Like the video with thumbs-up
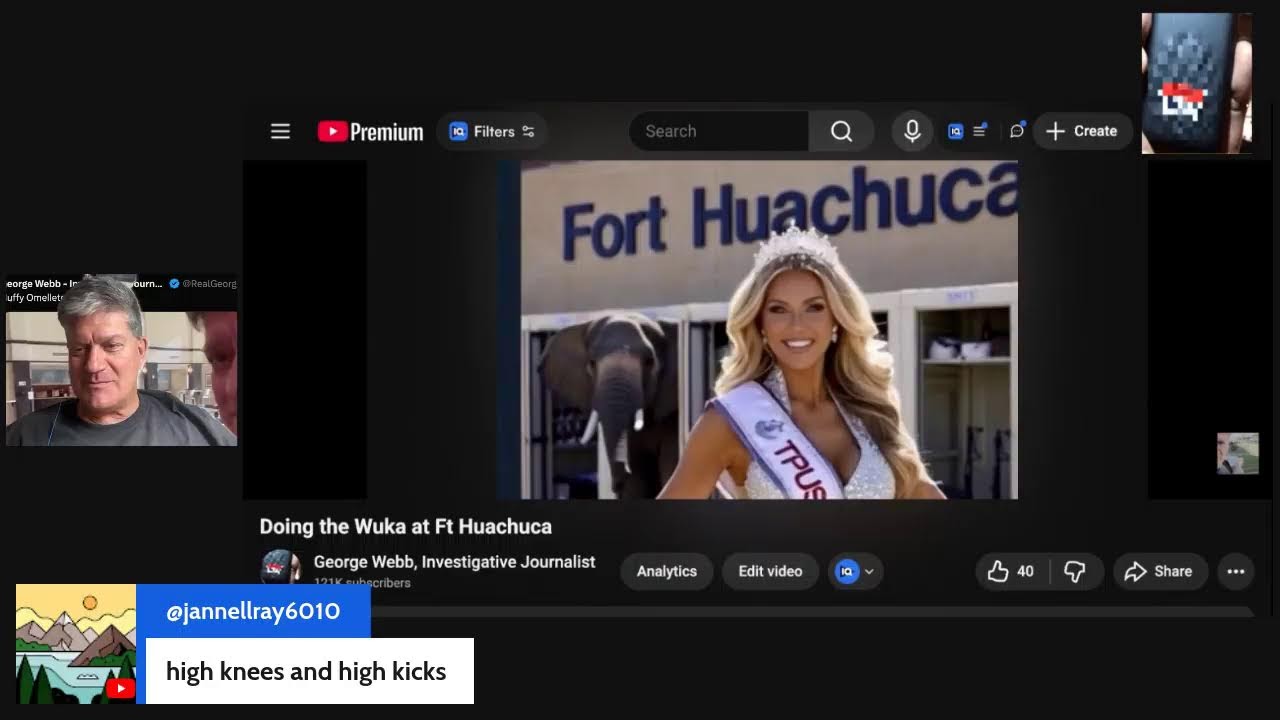The image size is (1280, 720). click(1011, 571)
